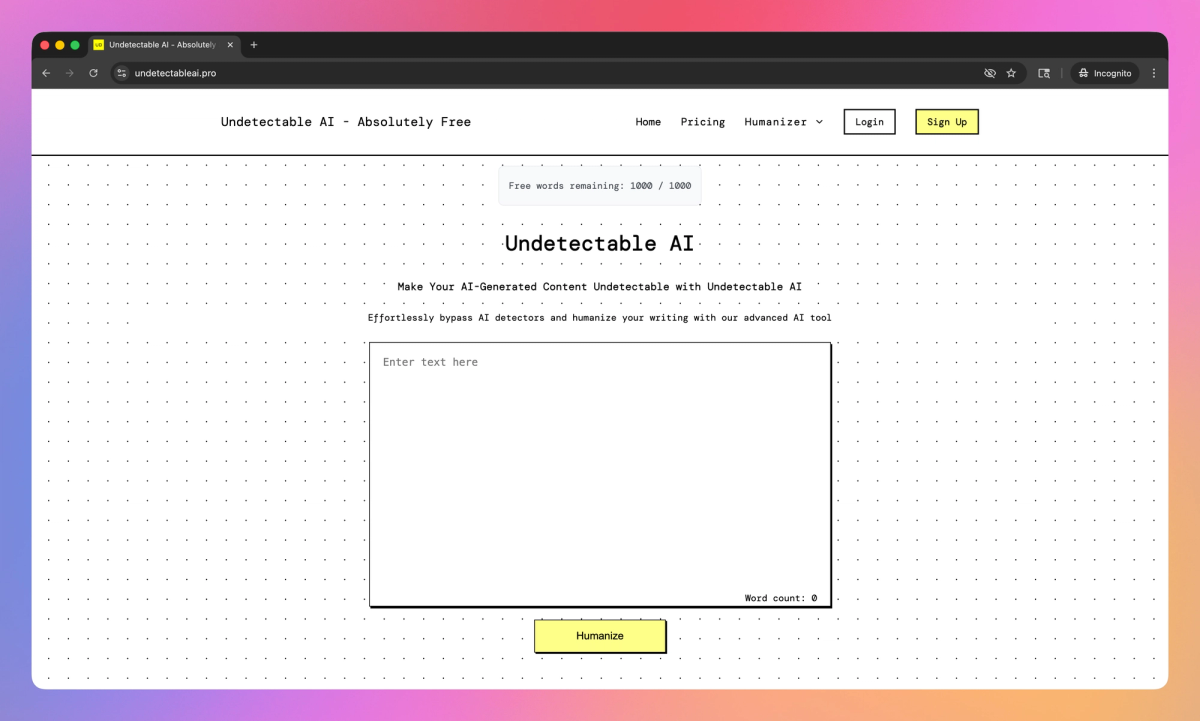Check the free words remaining counter
Image resolution: width=1200 pixels, height=721 pixels.
599,185
